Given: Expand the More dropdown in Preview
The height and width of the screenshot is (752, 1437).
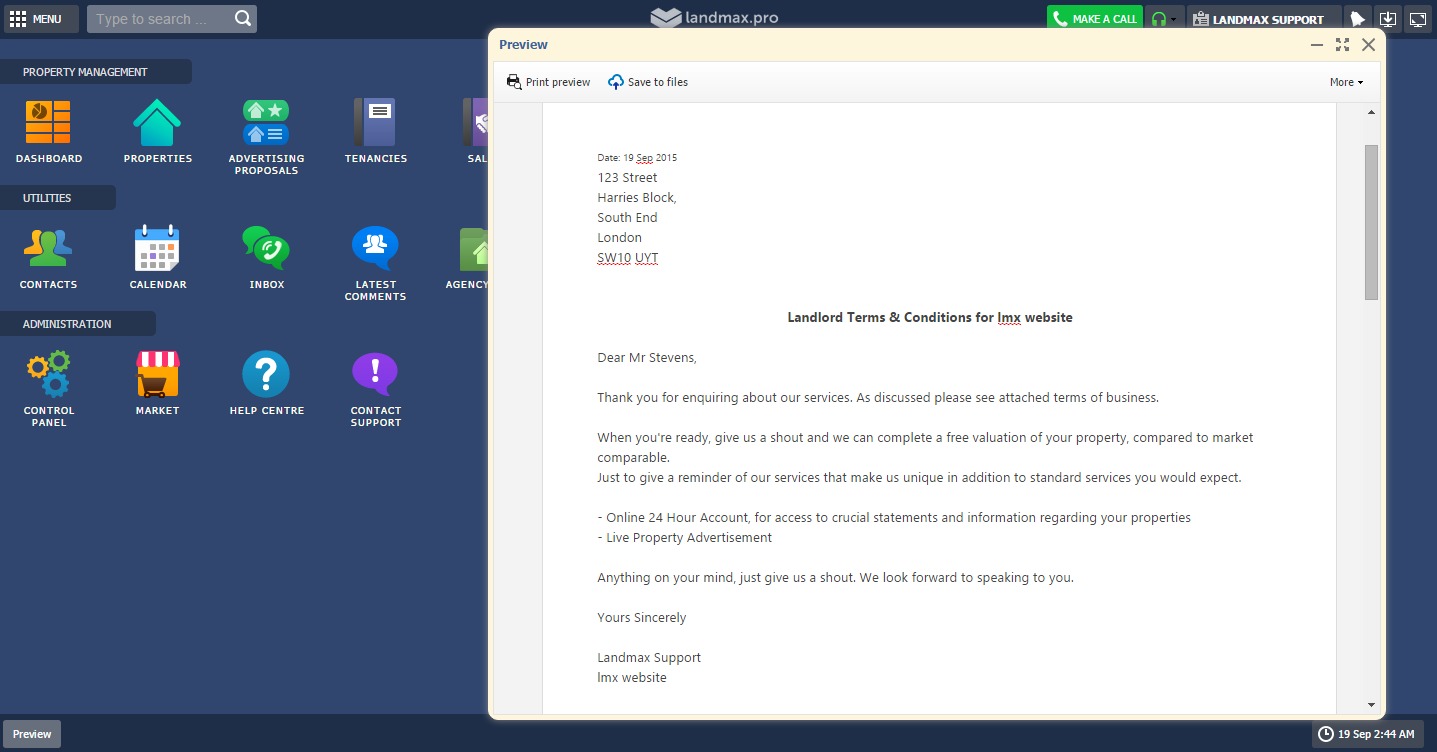Looking at the screenshot, I should click(1346, 82).
